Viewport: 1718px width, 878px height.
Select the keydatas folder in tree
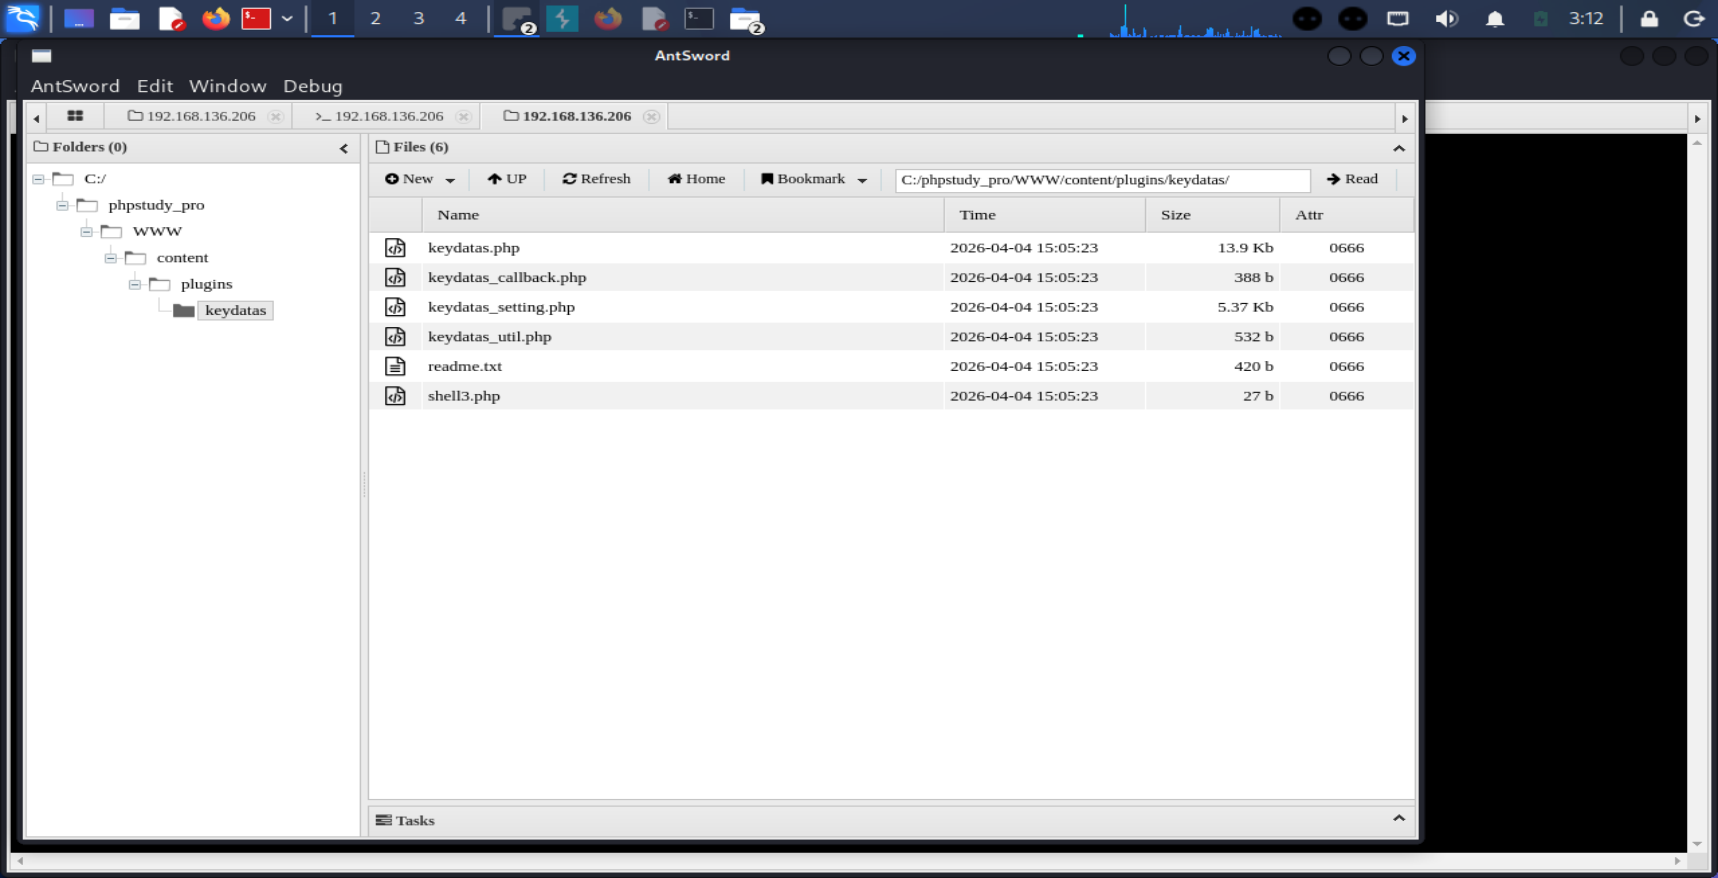tap(236, 311)
